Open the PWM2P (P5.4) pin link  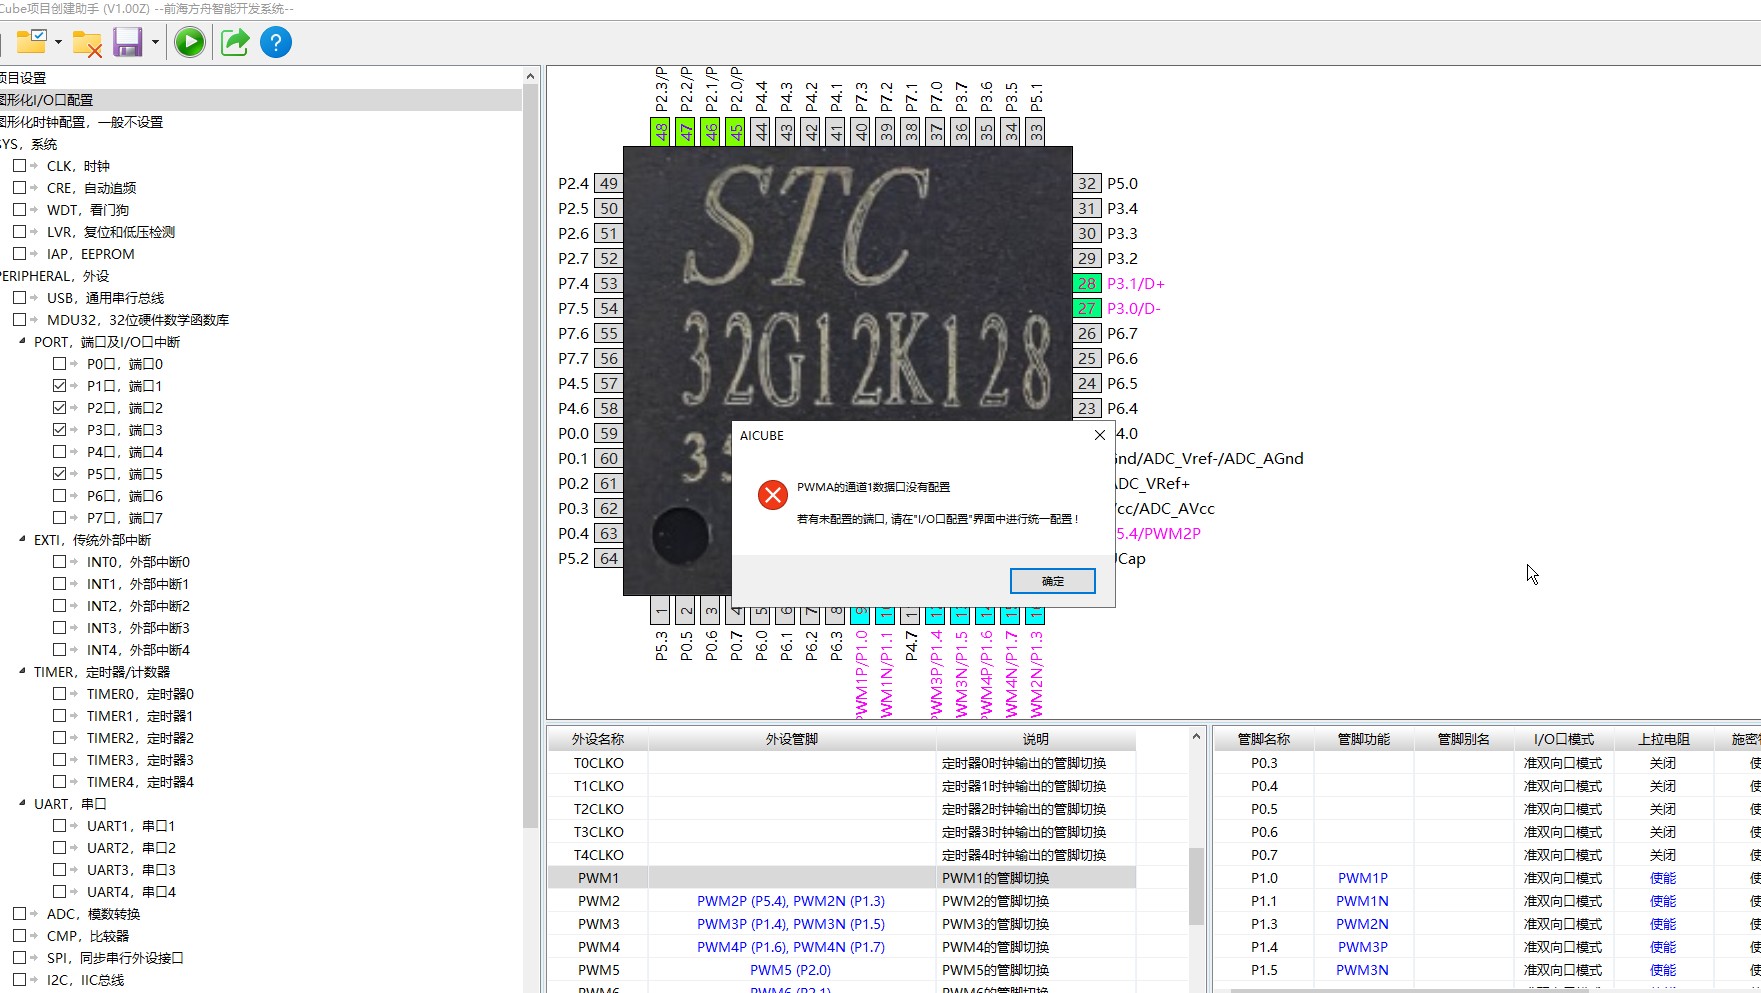727,901
